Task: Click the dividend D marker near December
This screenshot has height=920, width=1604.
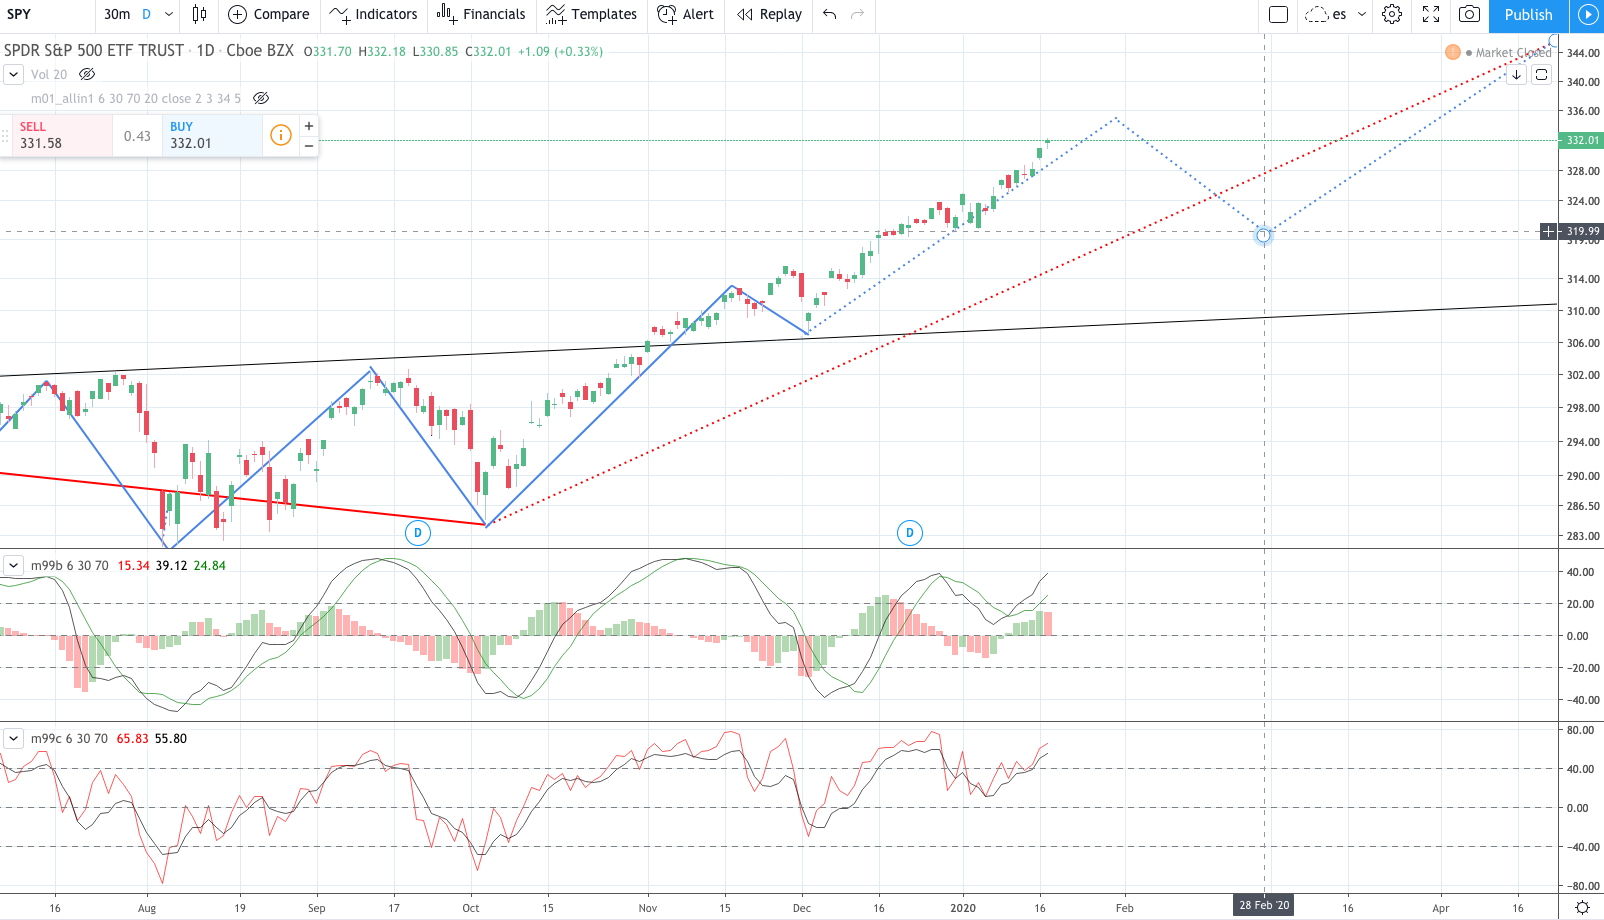Action: point(909,532)
